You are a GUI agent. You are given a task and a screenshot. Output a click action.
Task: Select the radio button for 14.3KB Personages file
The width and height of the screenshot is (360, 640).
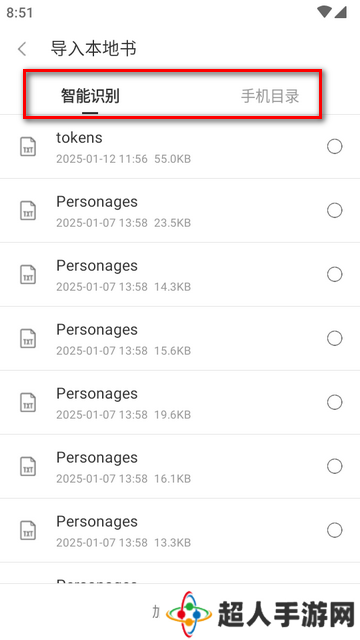click(335, 274)
